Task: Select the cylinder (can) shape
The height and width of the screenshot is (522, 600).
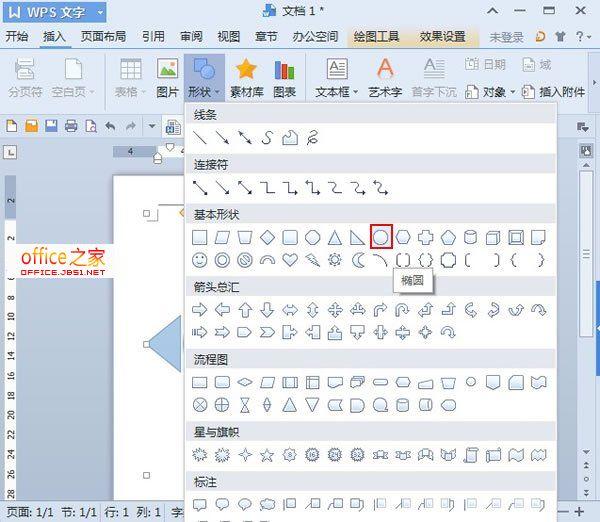Action: (470, 238)
